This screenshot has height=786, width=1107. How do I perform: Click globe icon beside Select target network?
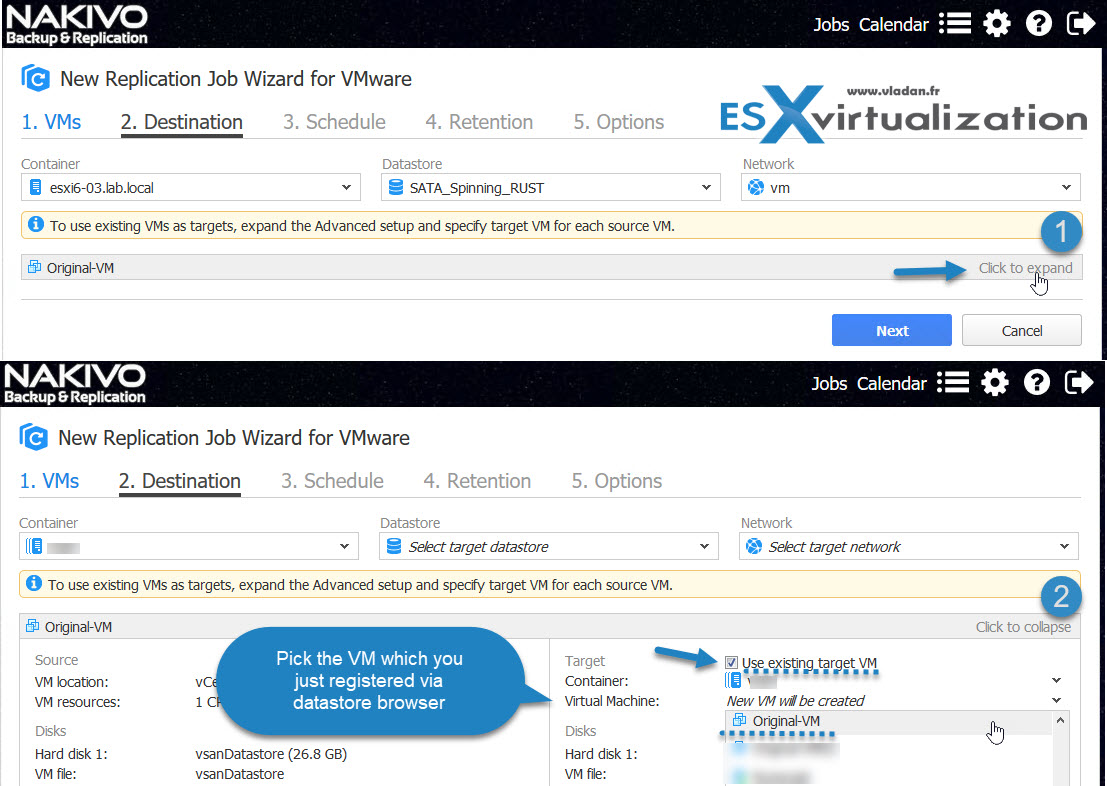click(x=754, y=547)
